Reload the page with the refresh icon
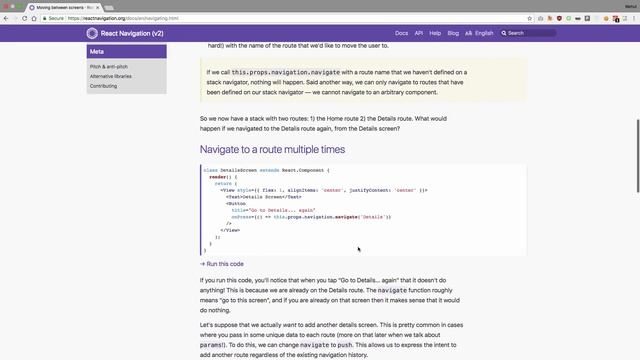 [24, 18]
